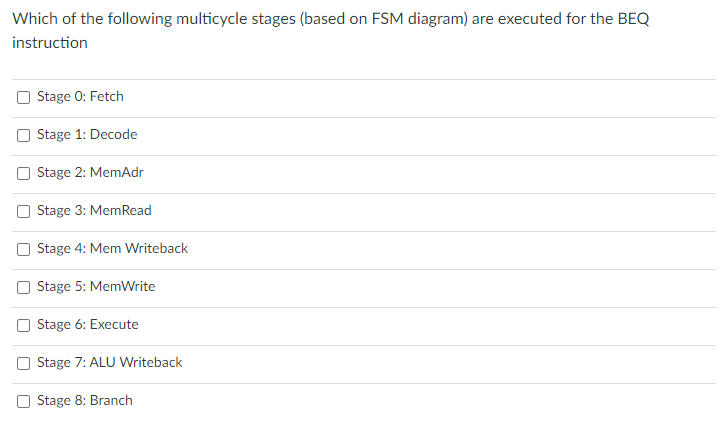Click the 'Stage 5: MemWrite' label text
This screenshot has height=426, width=728.
[x=96, y=287]
